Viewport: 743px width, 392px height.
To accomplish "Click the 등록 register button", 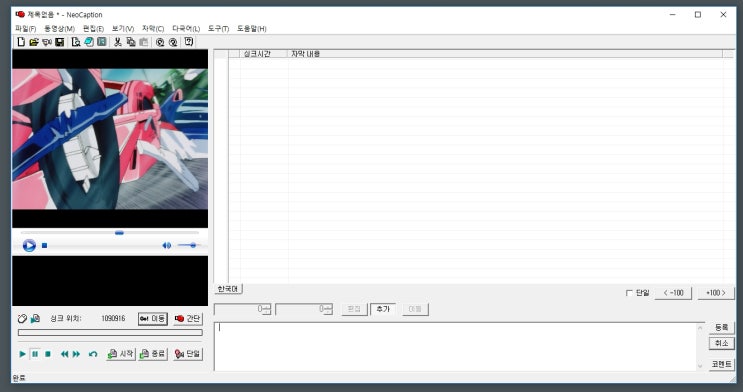I will click(721, 328).
